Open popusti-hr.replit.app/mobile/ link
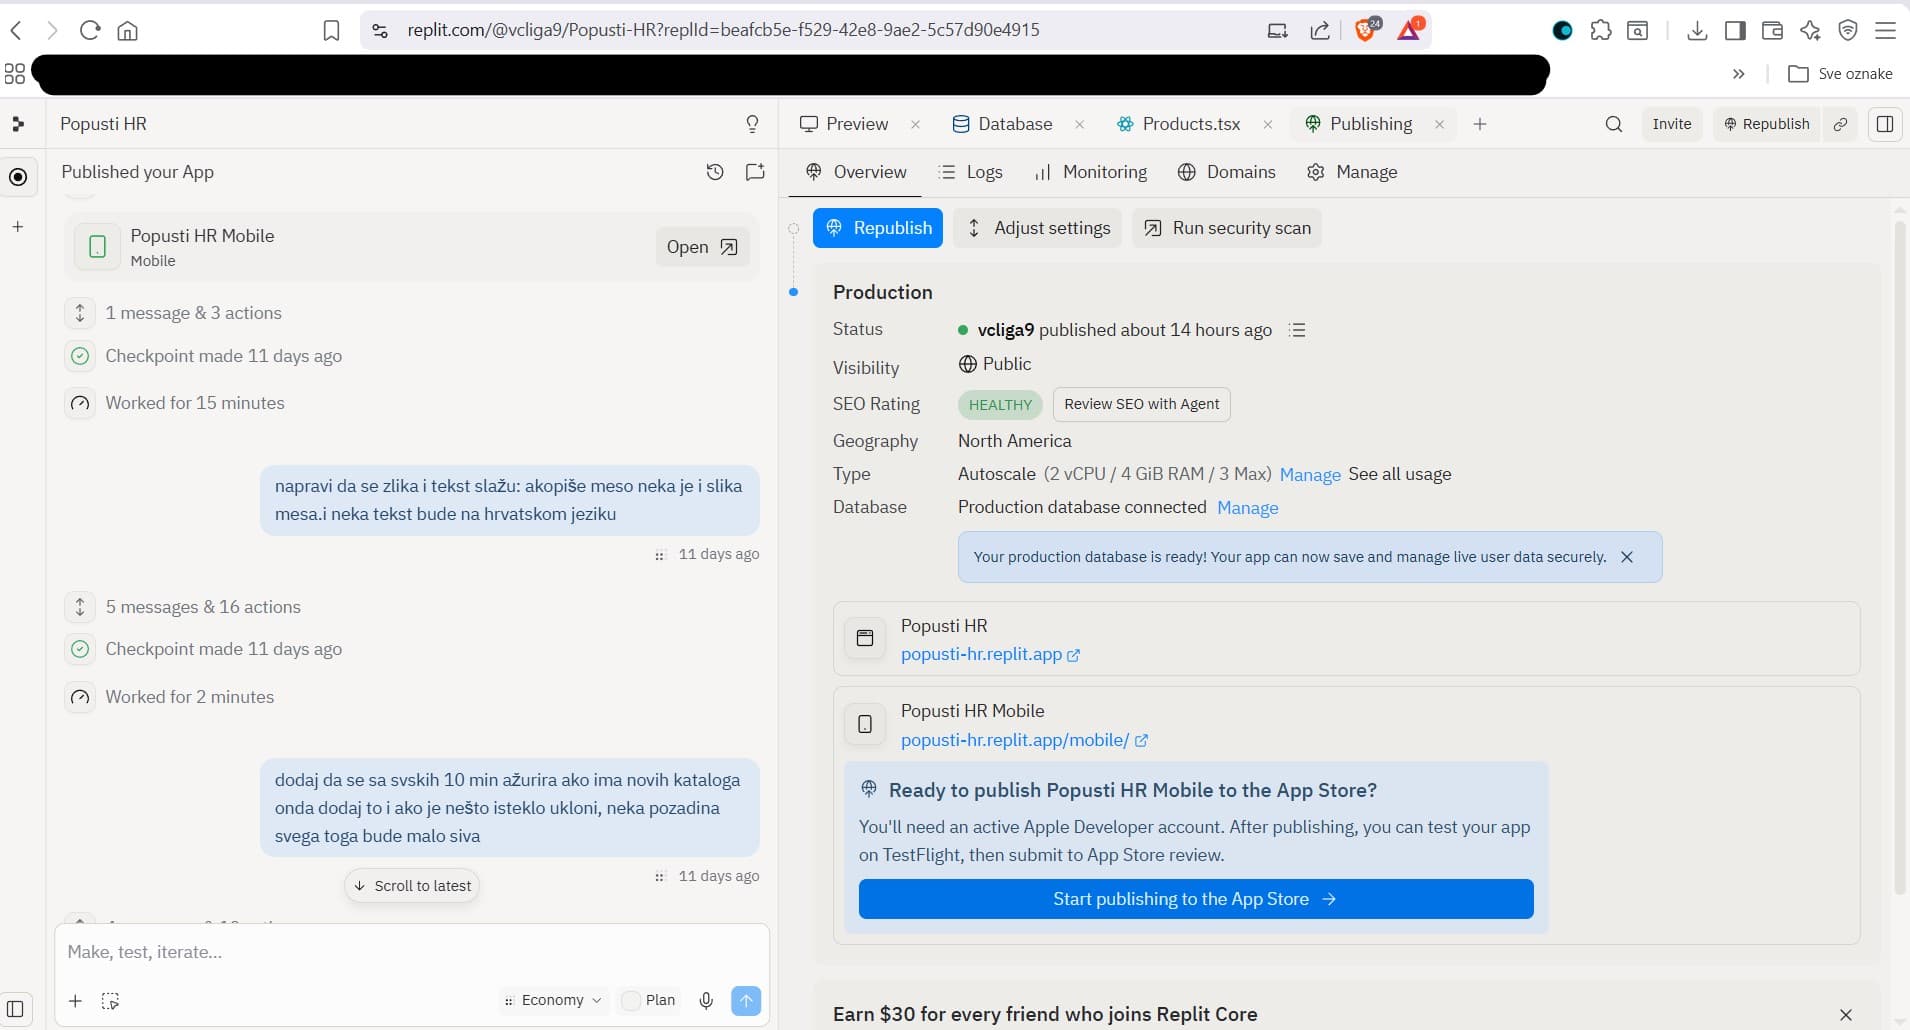1910x1030 pixels. pos(1024,740)
